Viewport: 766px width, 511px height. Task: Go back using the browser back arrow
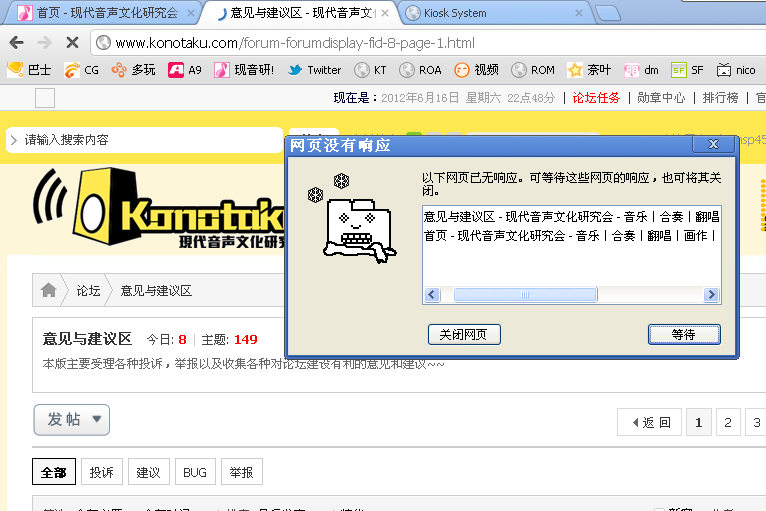[16, 43]
